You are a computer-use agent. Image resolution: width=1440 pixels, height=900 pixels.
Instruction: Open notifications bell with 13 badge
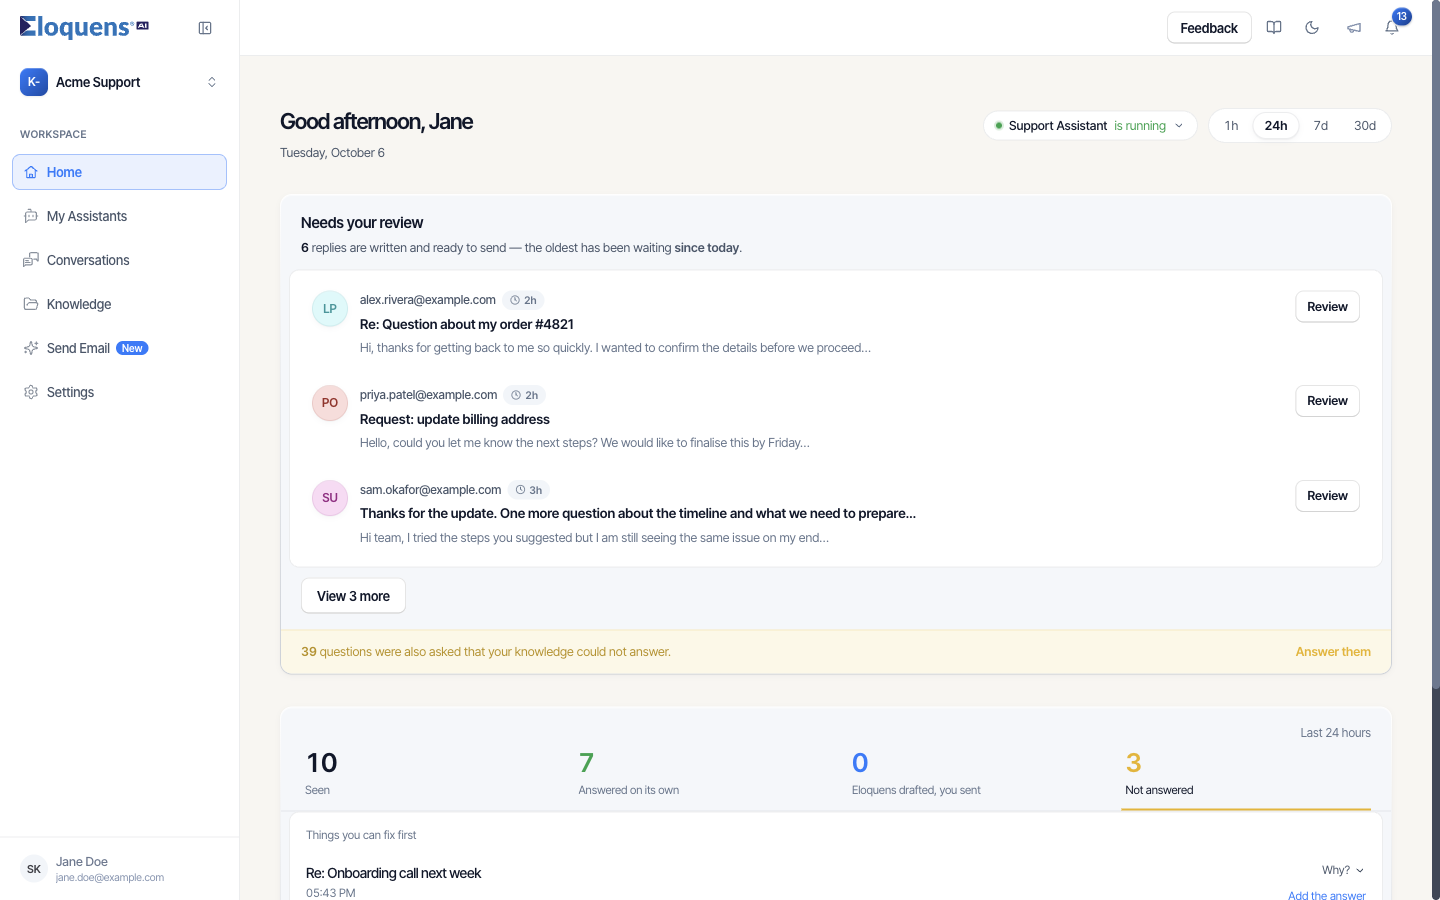pyautogui.click(x=1392, y=28)
